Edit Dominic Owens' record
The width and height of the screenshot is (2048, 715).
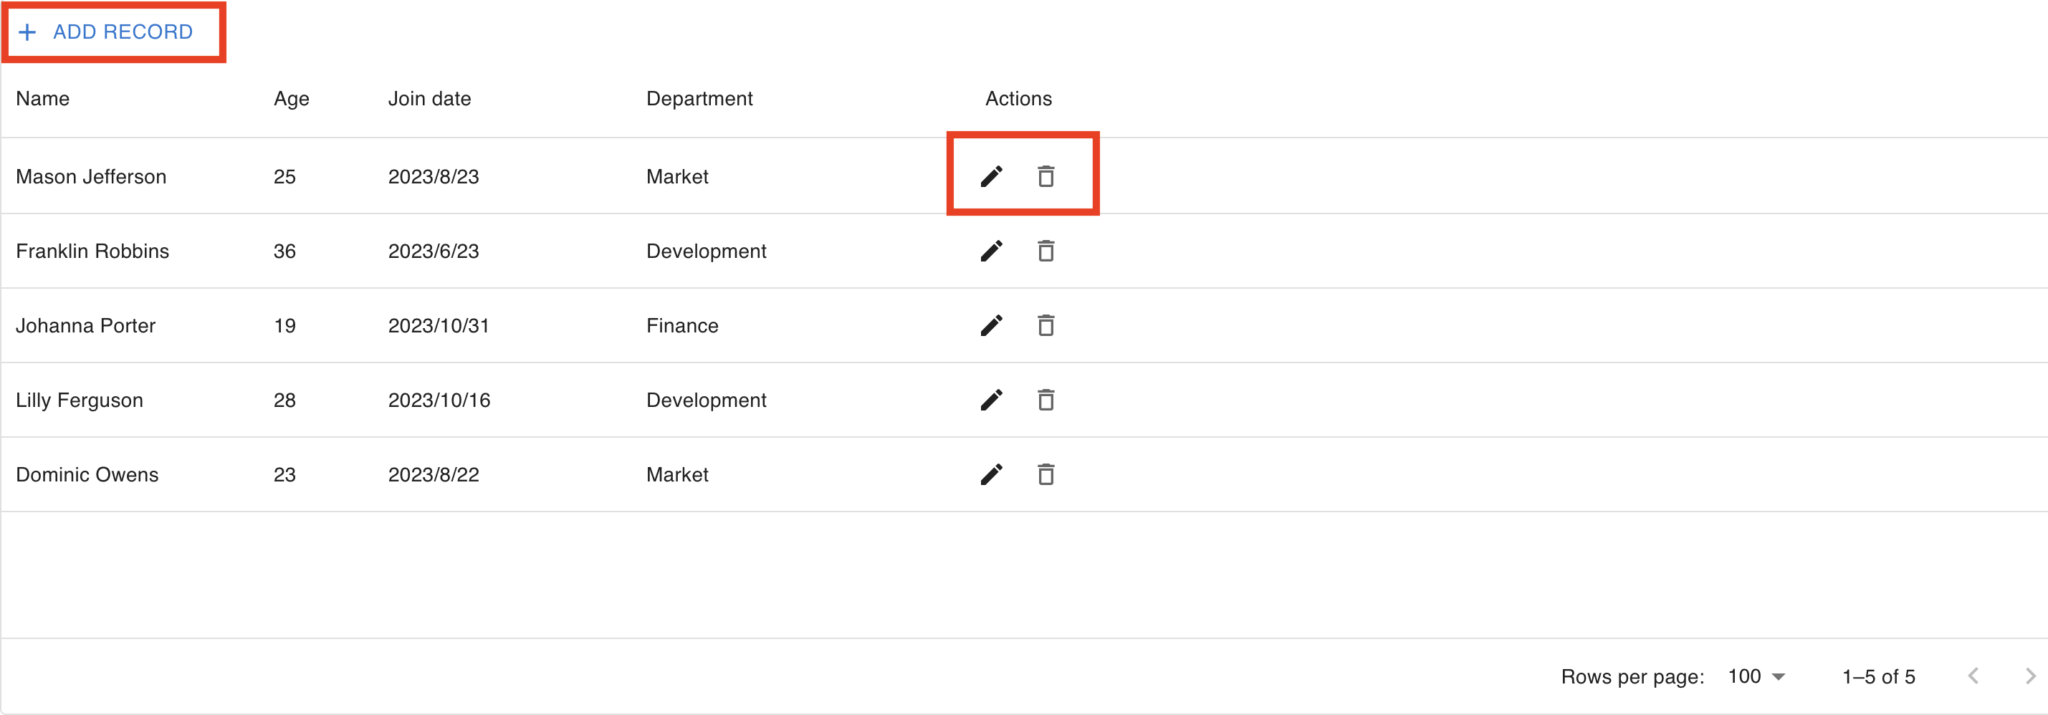pyautogui.click(x=991, y=475)
